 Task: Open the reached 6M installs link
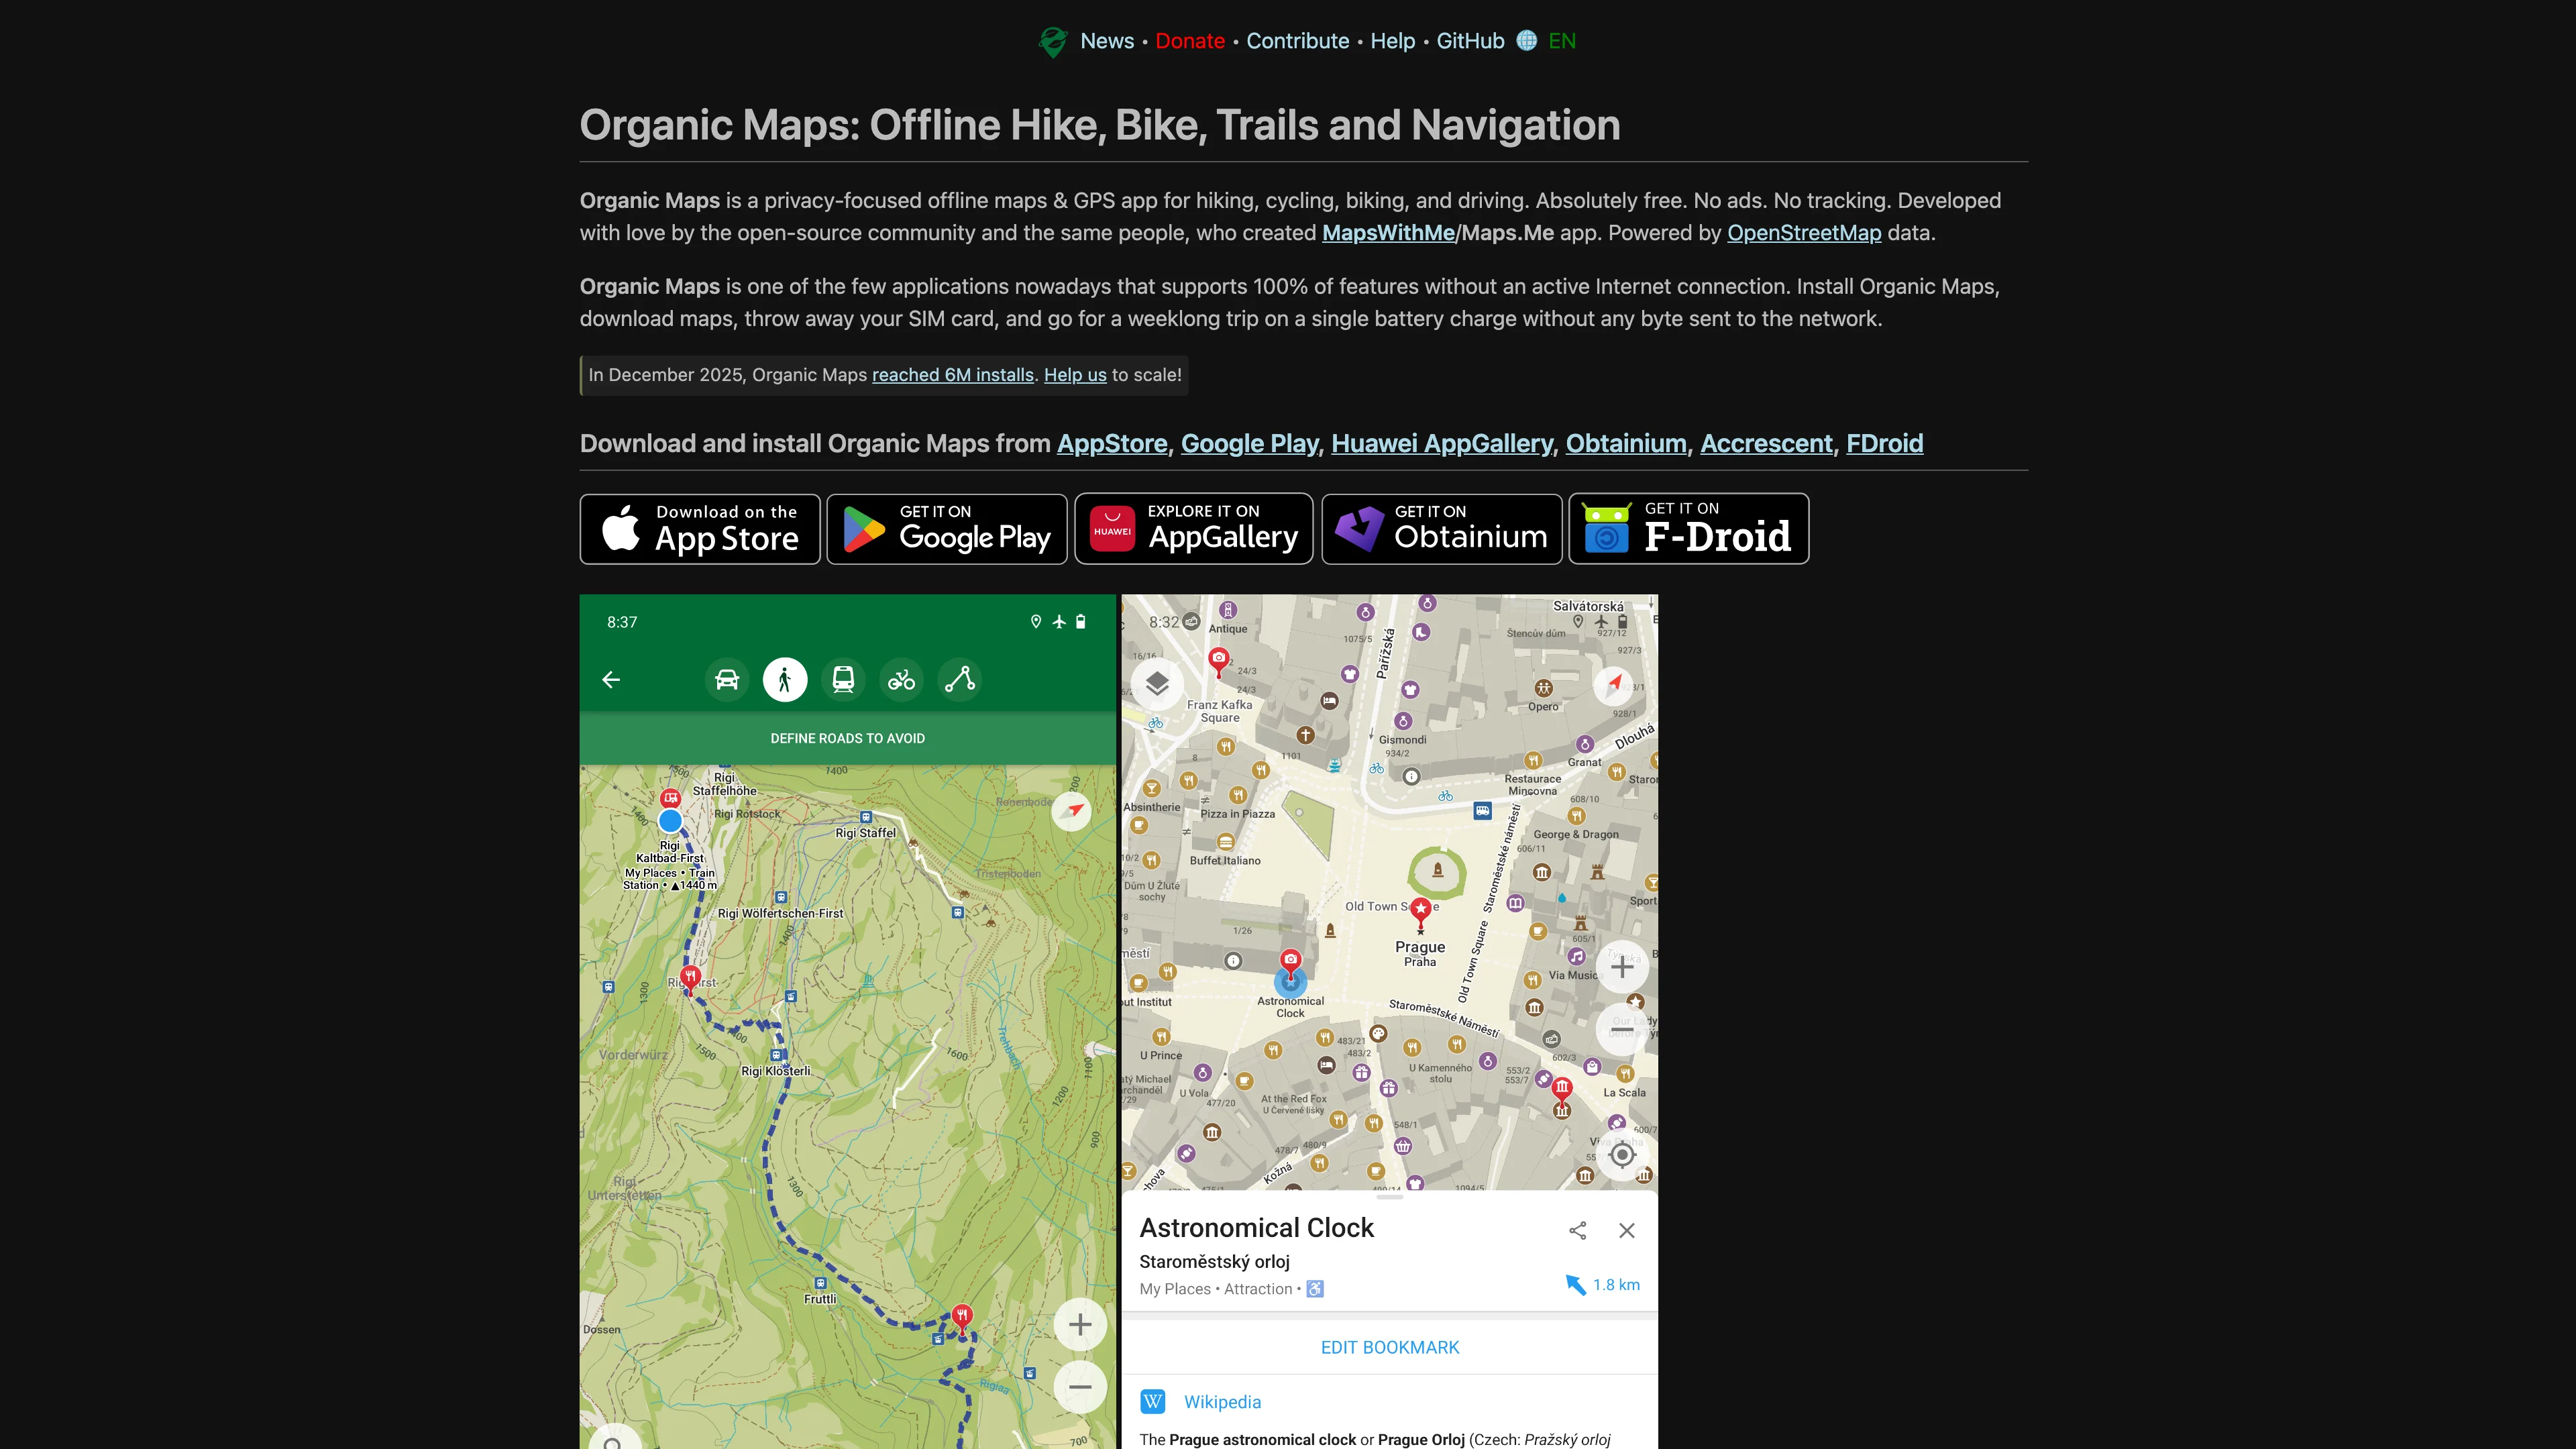[x=952, y=375]
